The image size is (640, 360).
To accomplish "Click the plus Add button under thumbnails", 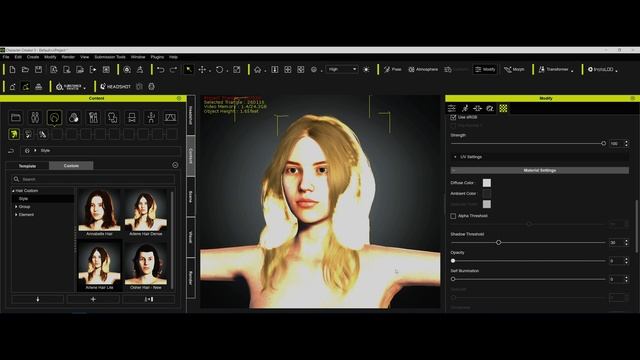I will point(93,299).
